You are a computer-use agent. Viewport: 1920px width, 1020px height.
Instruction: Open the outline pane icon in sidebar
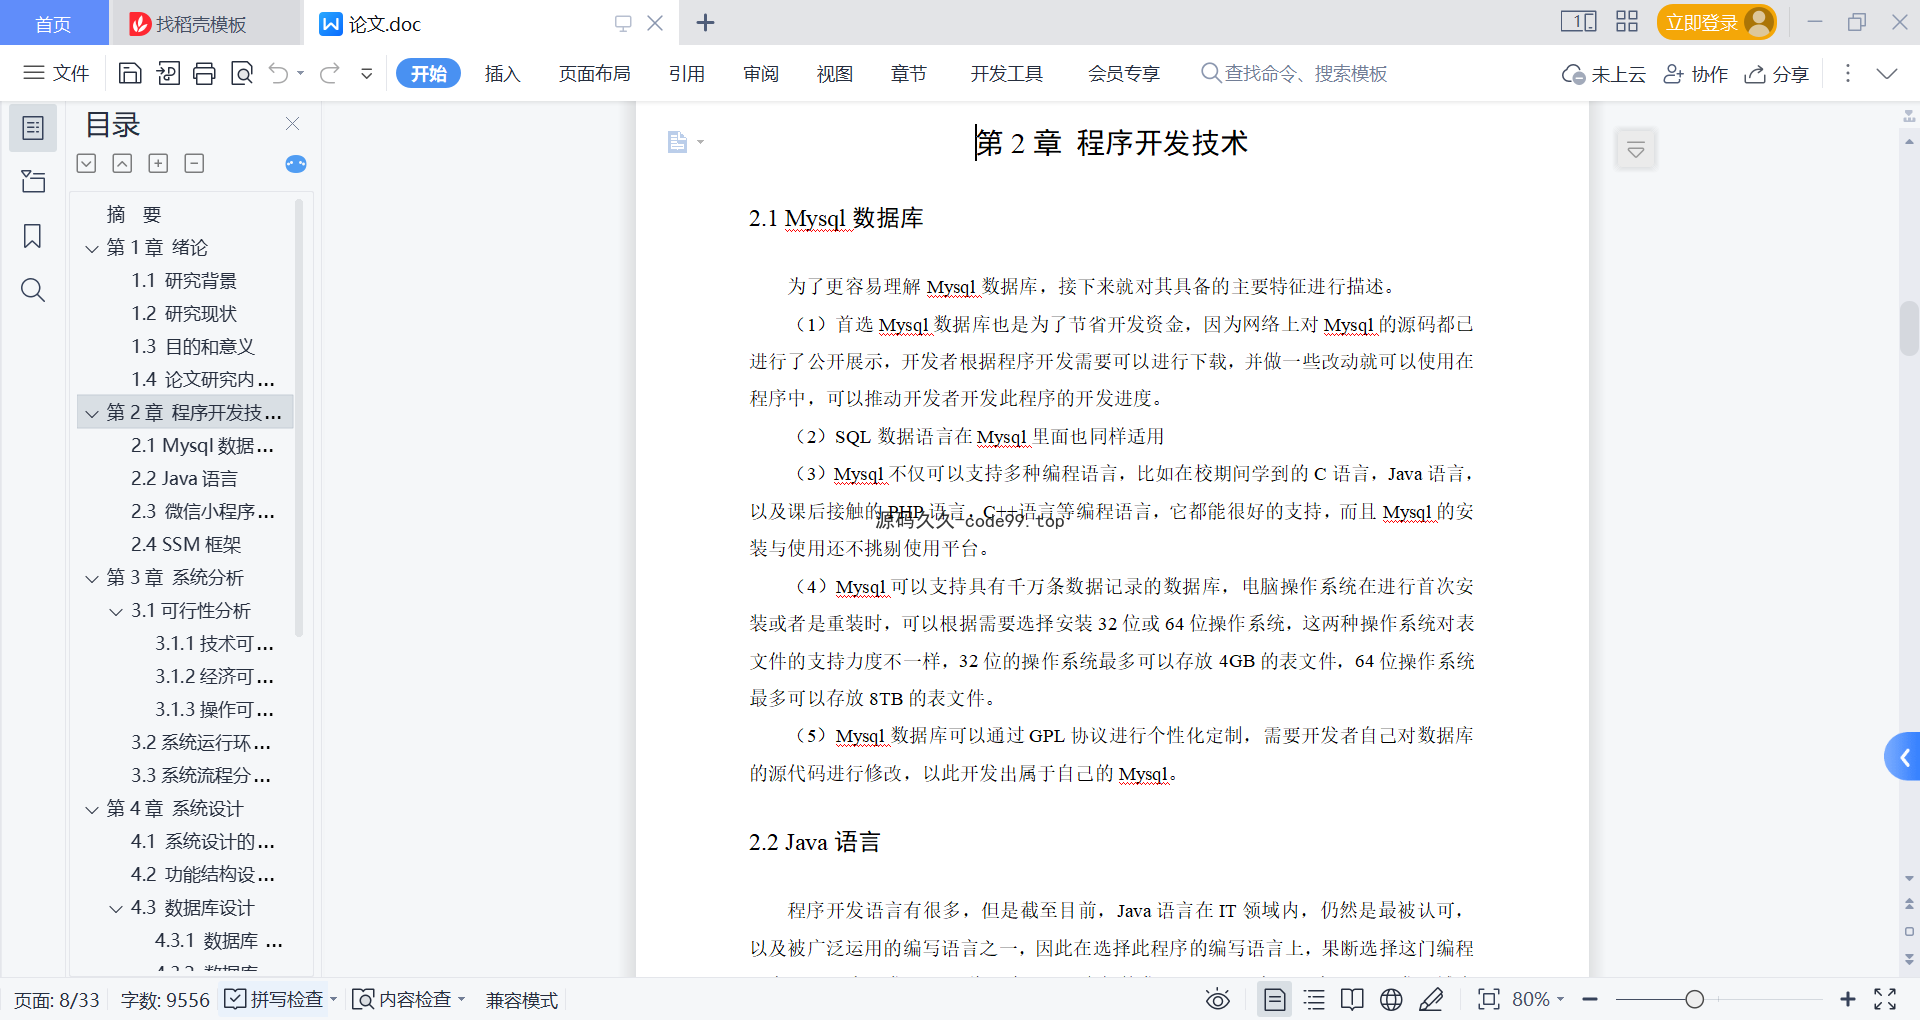pyautogui.click(x=33, y=128)
